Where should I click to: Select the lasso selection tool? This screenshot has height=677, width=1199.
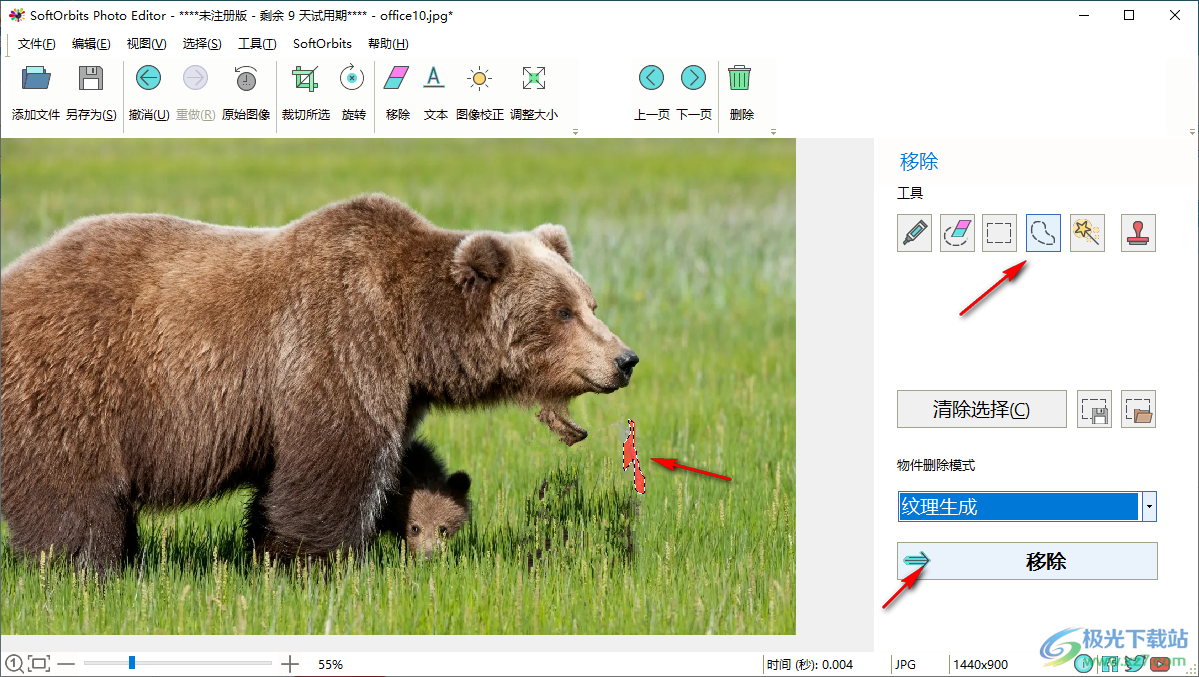[x=1043, y=232]
